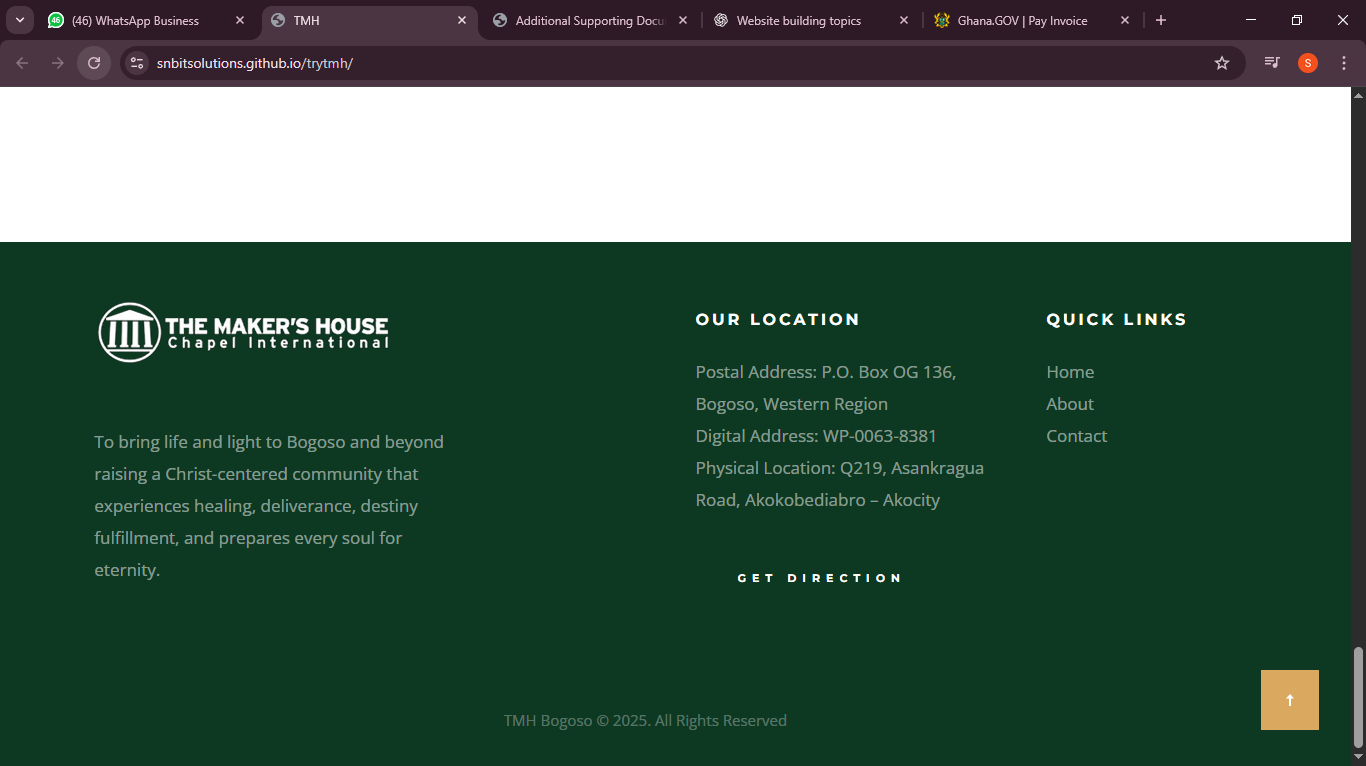Viewport: 1366px width, 766px height.
Task: View site information icon in address bar
Action: pos(138,63)
